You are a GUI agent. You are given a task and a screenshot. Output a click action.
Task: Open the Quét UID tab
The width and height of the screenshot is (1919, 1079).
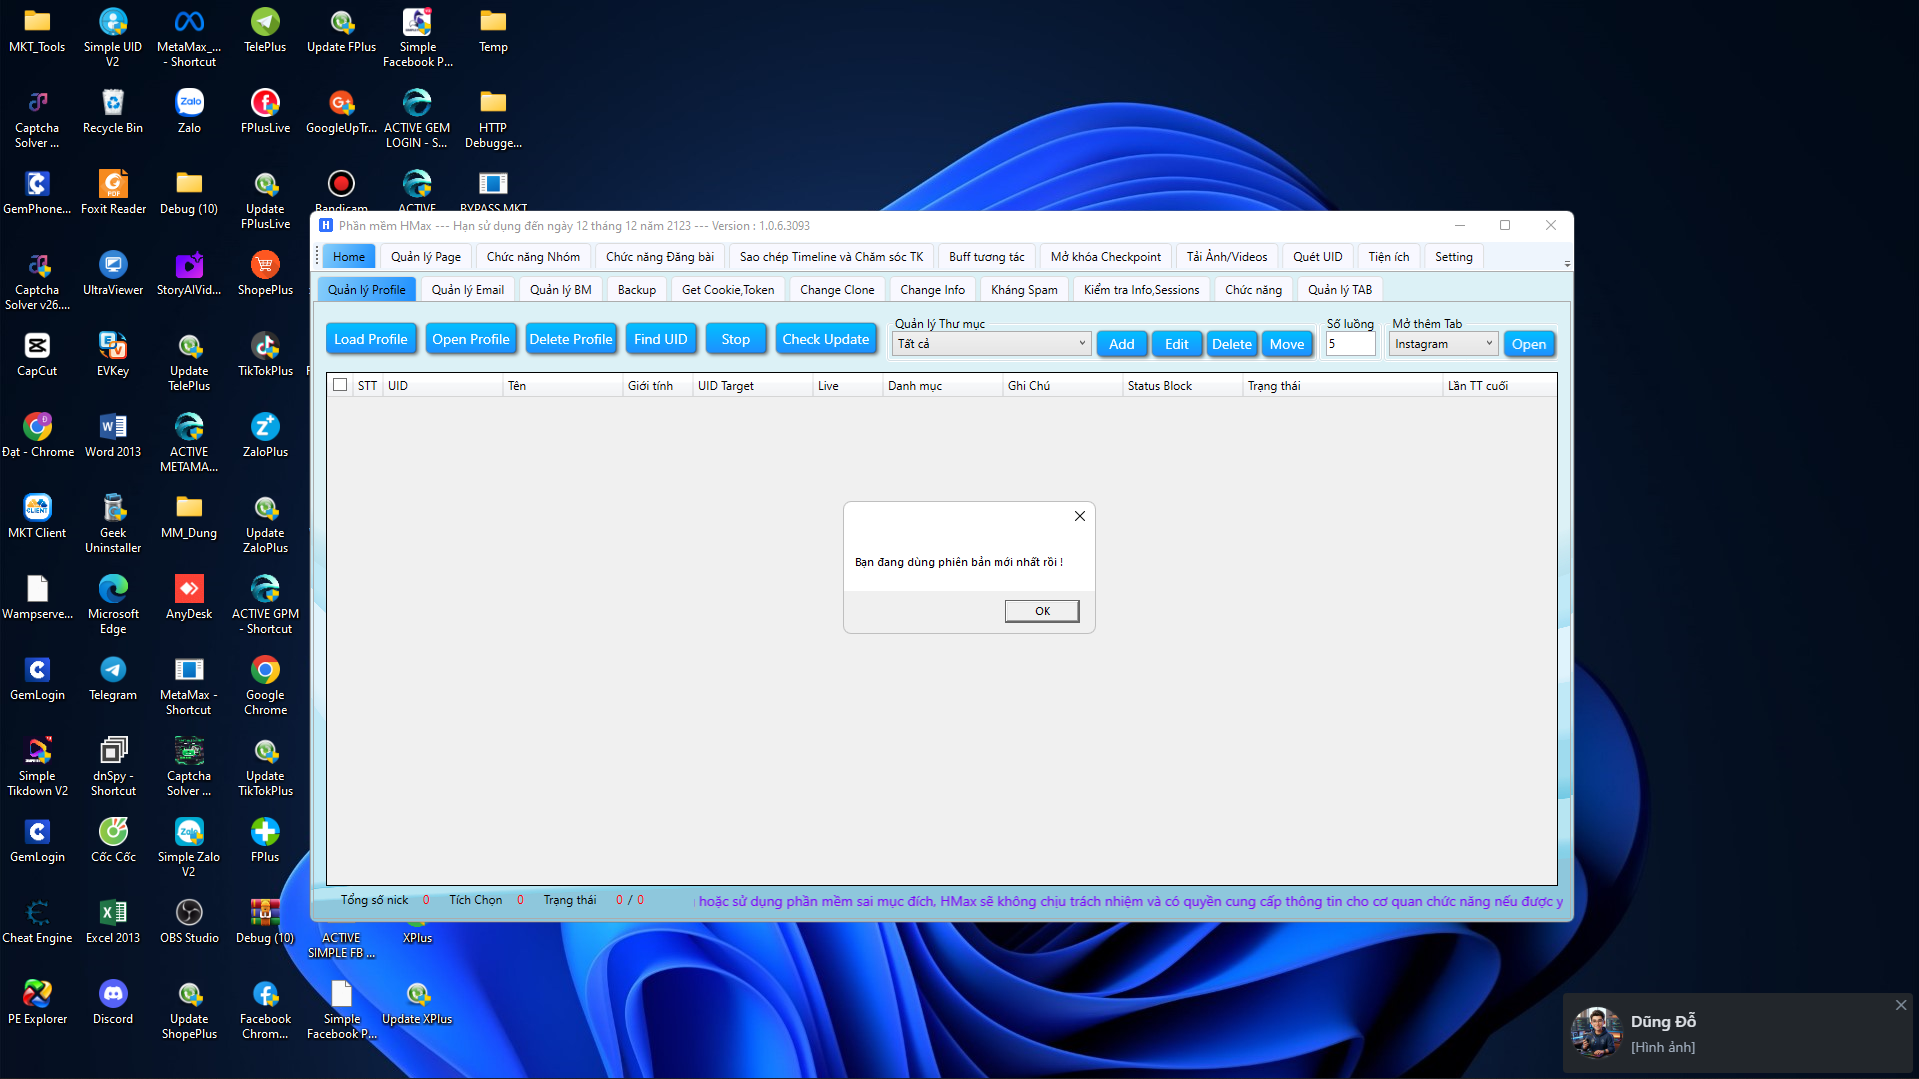1318,257
